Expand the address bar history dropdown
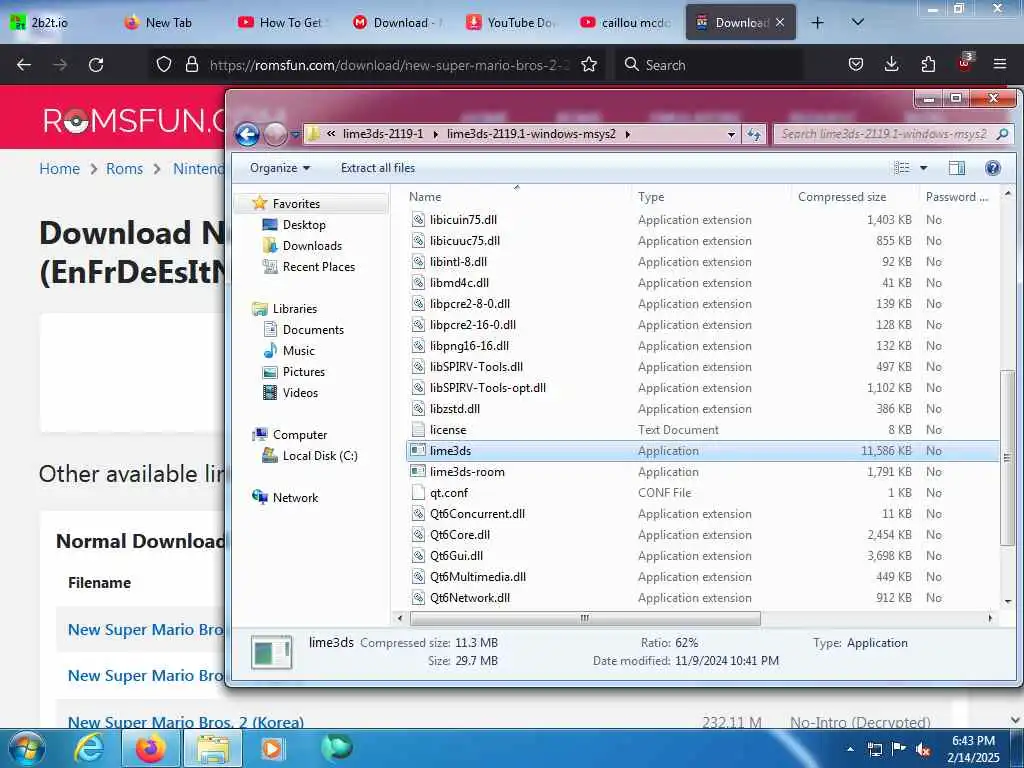The image size is (1024, 768). coord(731,135)
